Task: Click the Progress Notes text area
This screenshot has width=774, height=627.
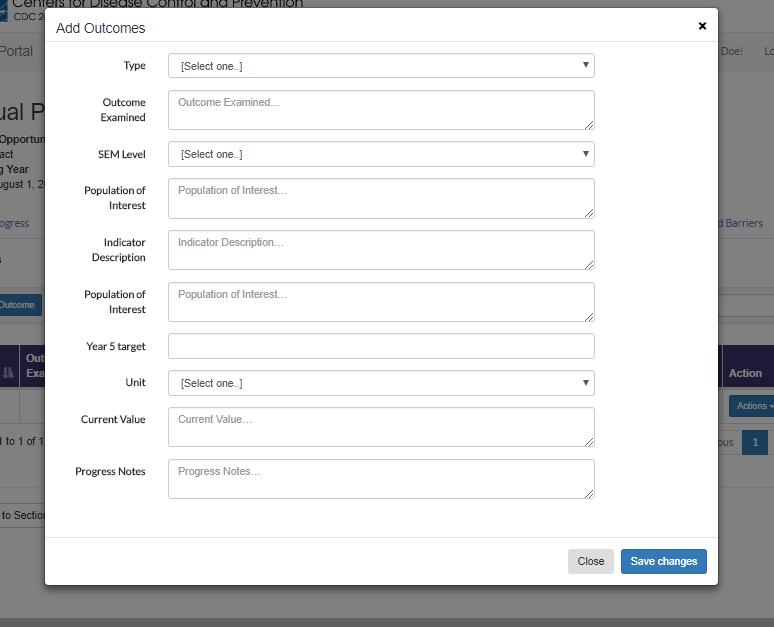Action: [381, 479]
